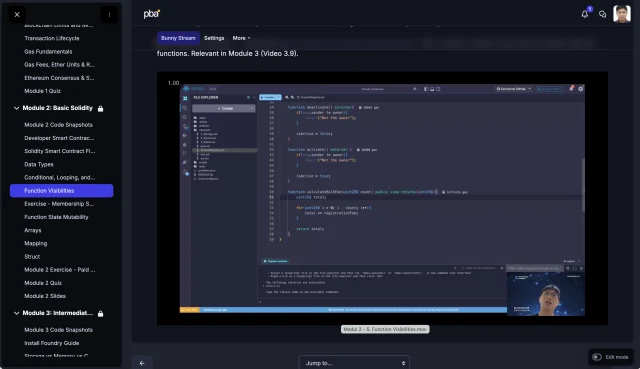Click the lock icon beside Module 2
Viewport: 640px width, 369px height.
[x=100, y=109]
